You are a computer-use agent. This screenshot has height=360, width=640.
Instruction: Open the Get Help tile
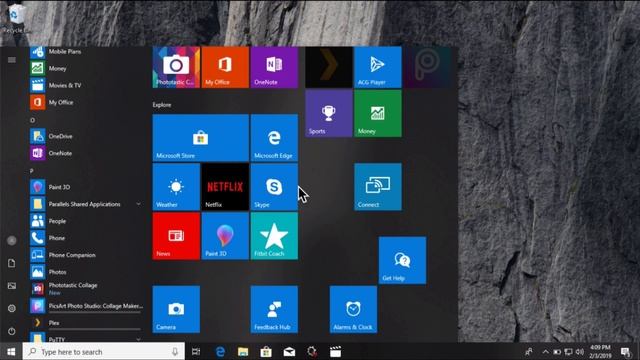402,260
